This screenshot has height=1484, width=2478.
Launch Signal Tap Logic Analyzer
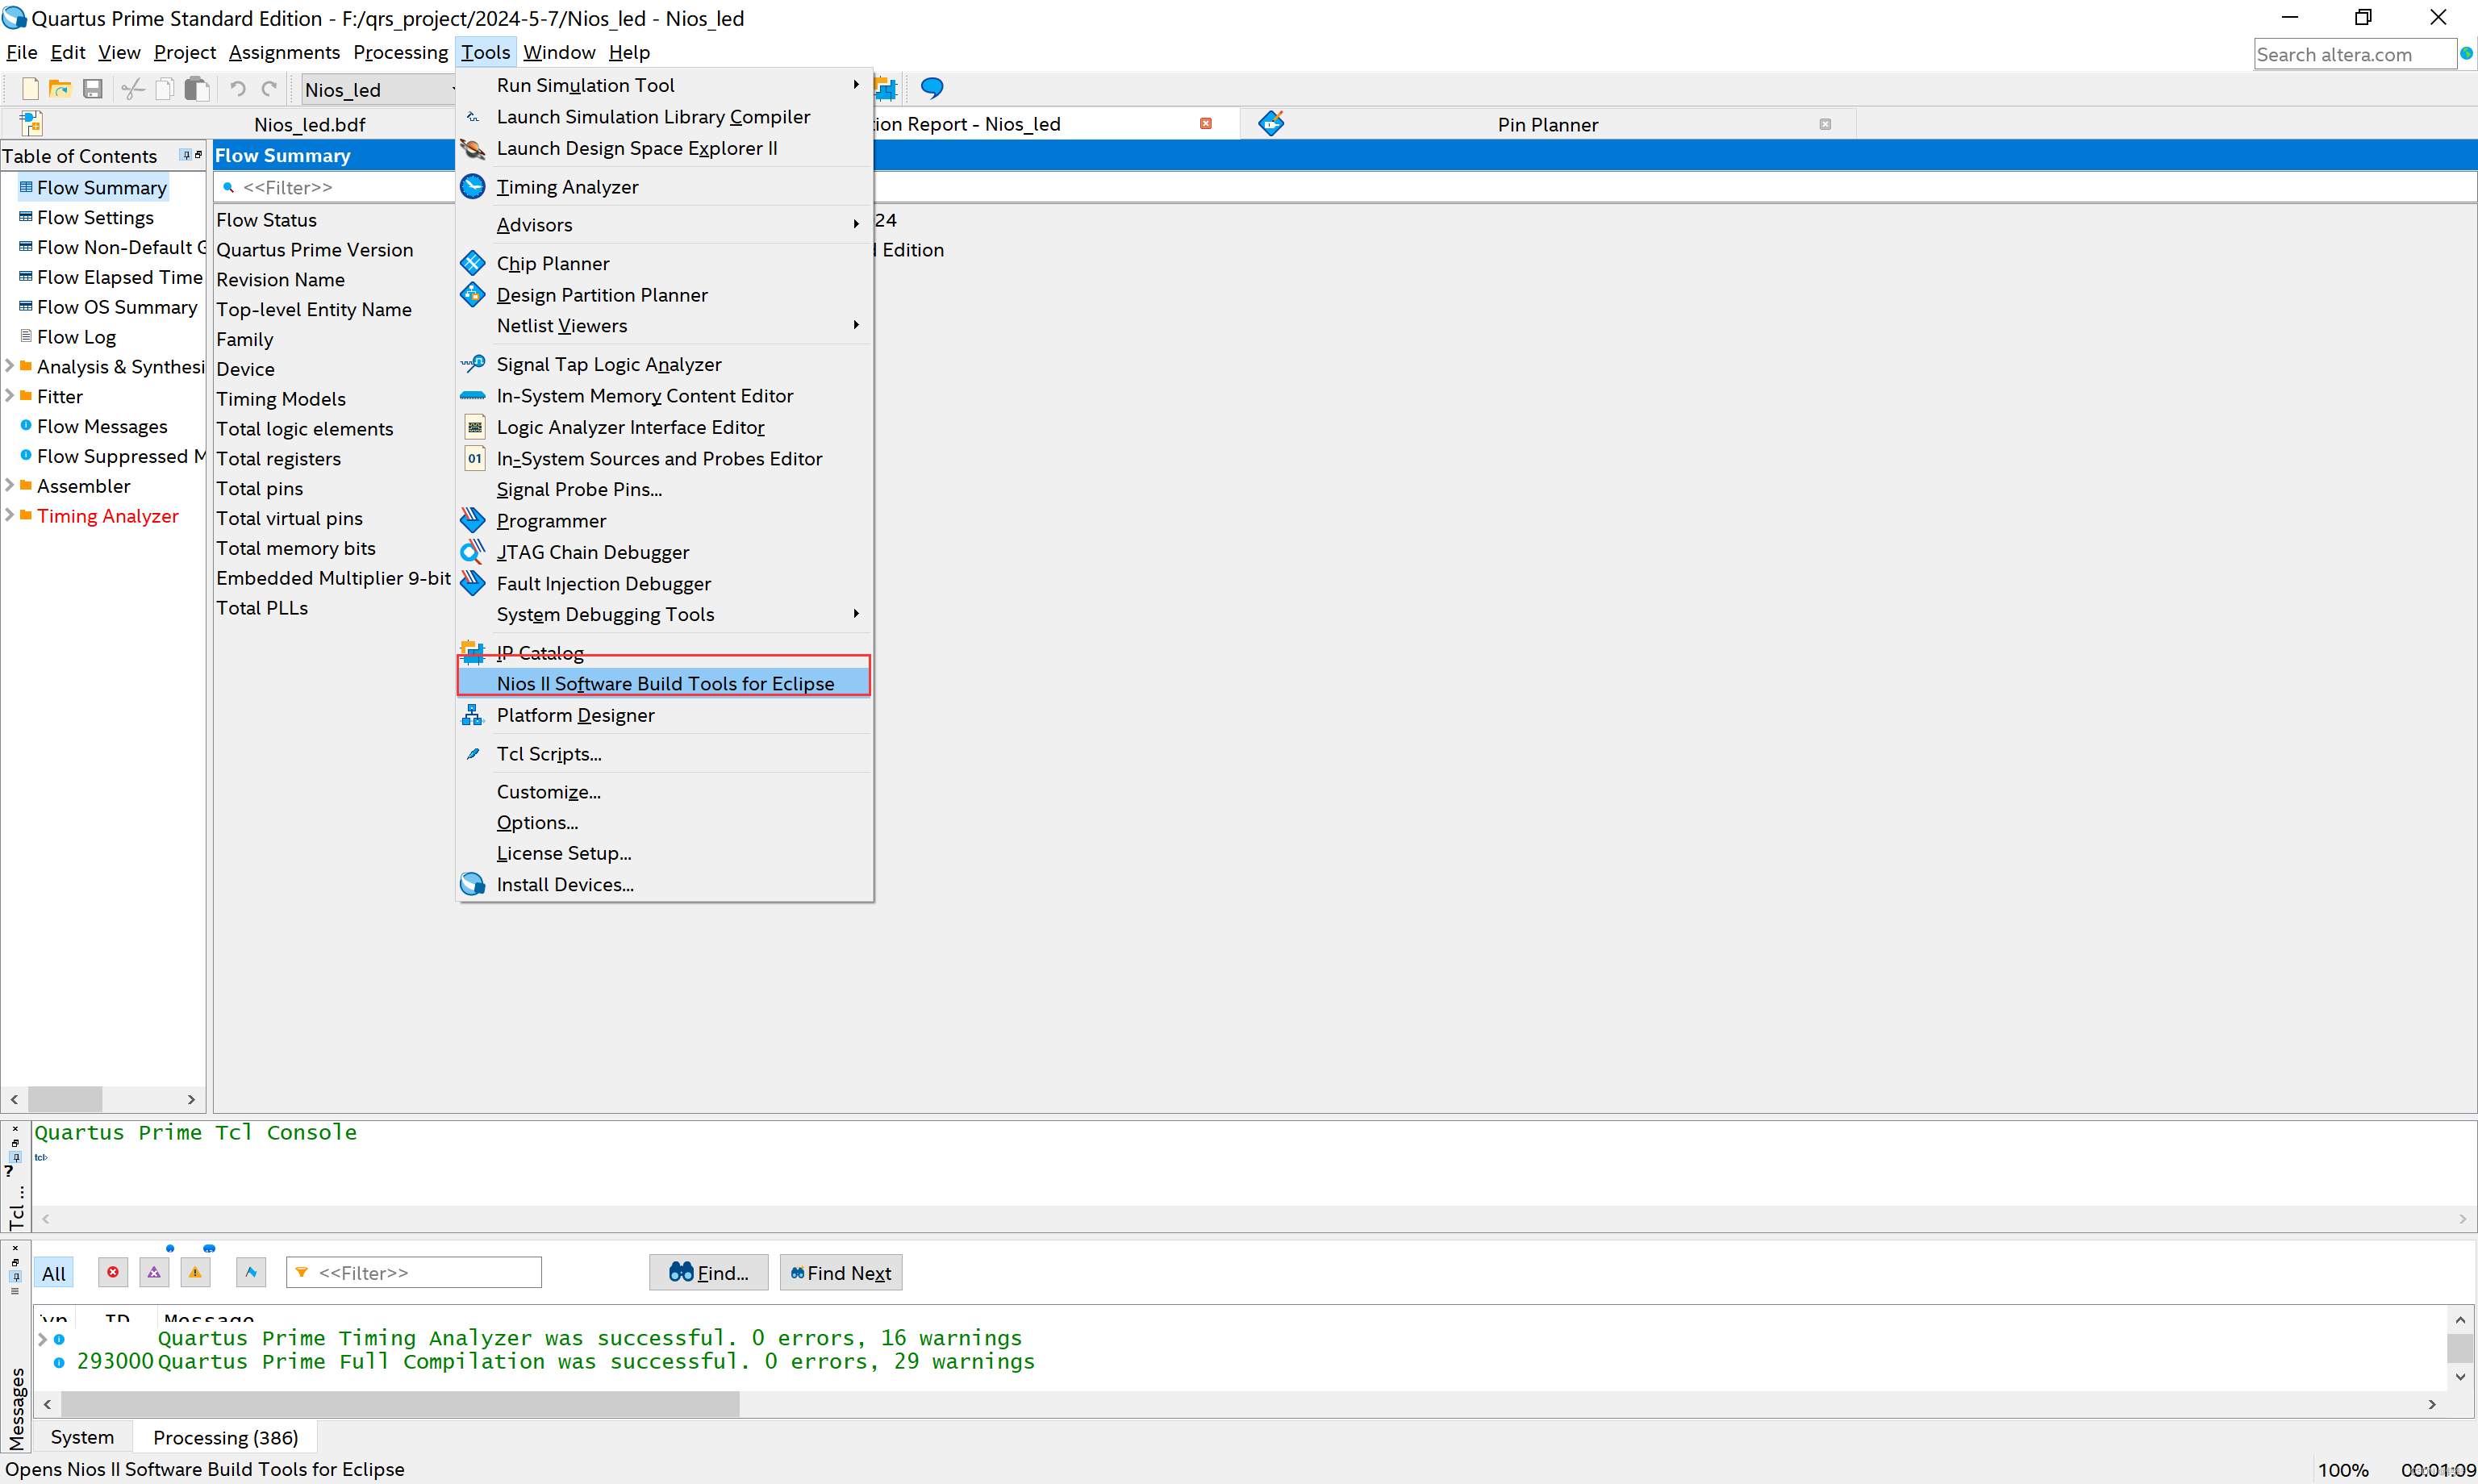(664, 364)
